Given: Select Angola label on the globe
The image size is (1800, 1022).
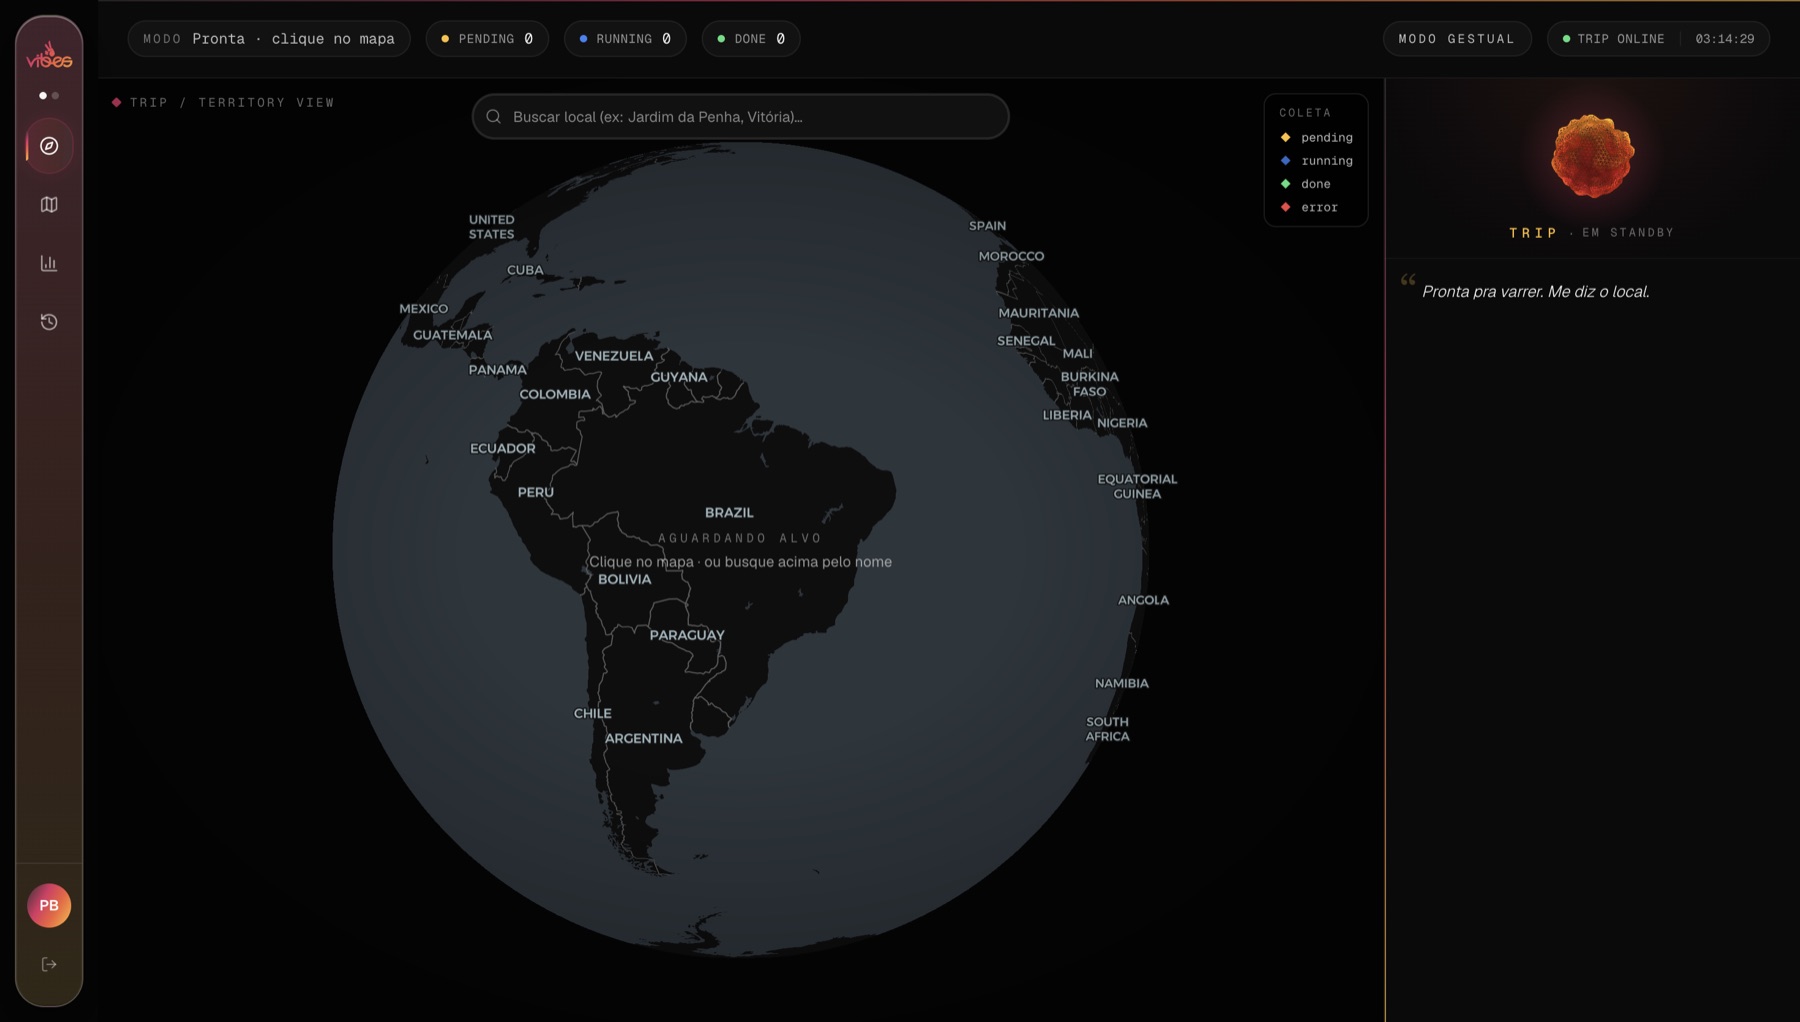Looking at the screenshot, I should tap(1143, 600).
